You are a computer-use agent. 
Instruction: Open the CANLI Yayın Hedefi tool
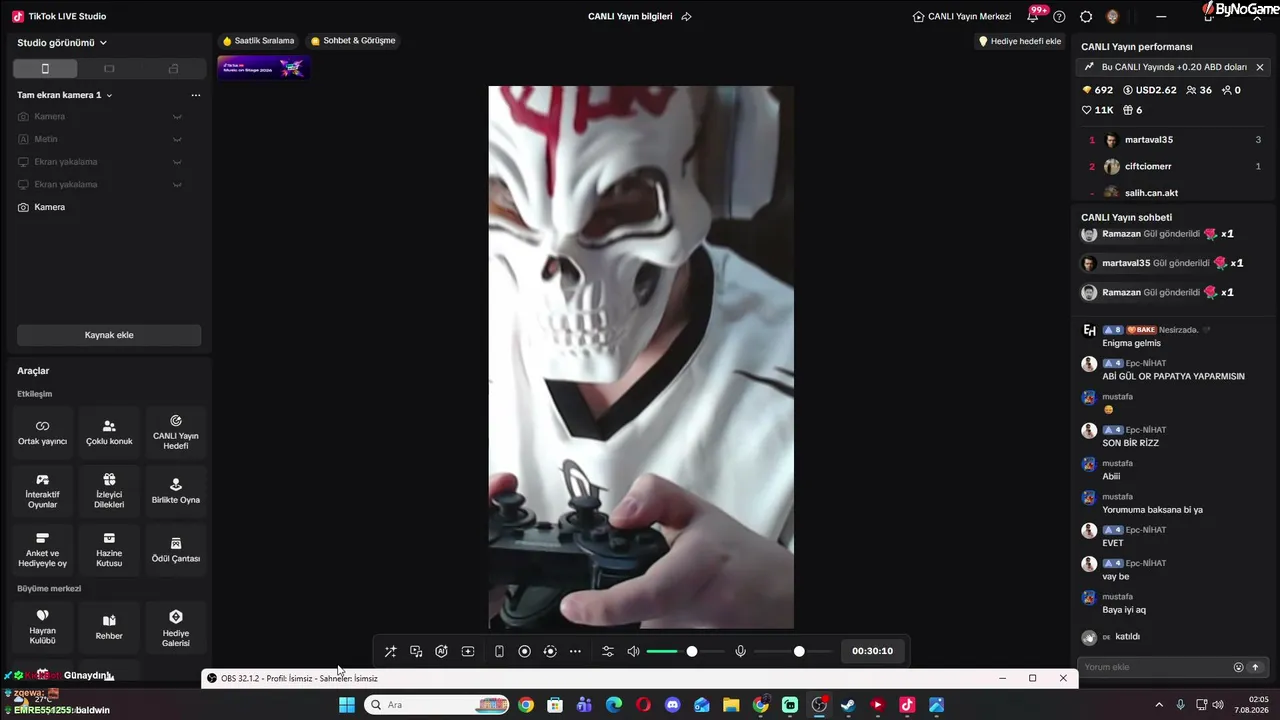coord(176,432)
